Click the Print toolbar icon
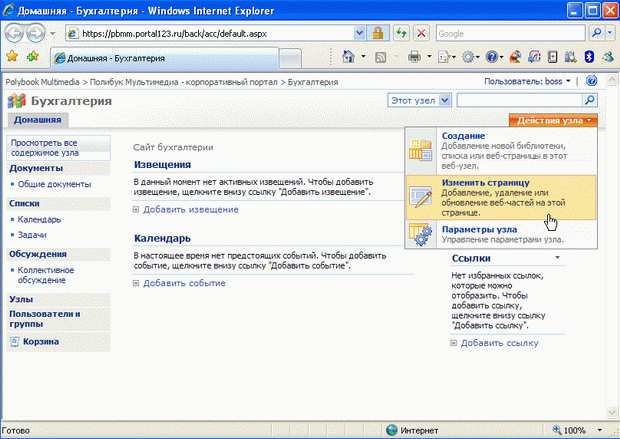The image size is (620, 439). (x=414, y=58)
